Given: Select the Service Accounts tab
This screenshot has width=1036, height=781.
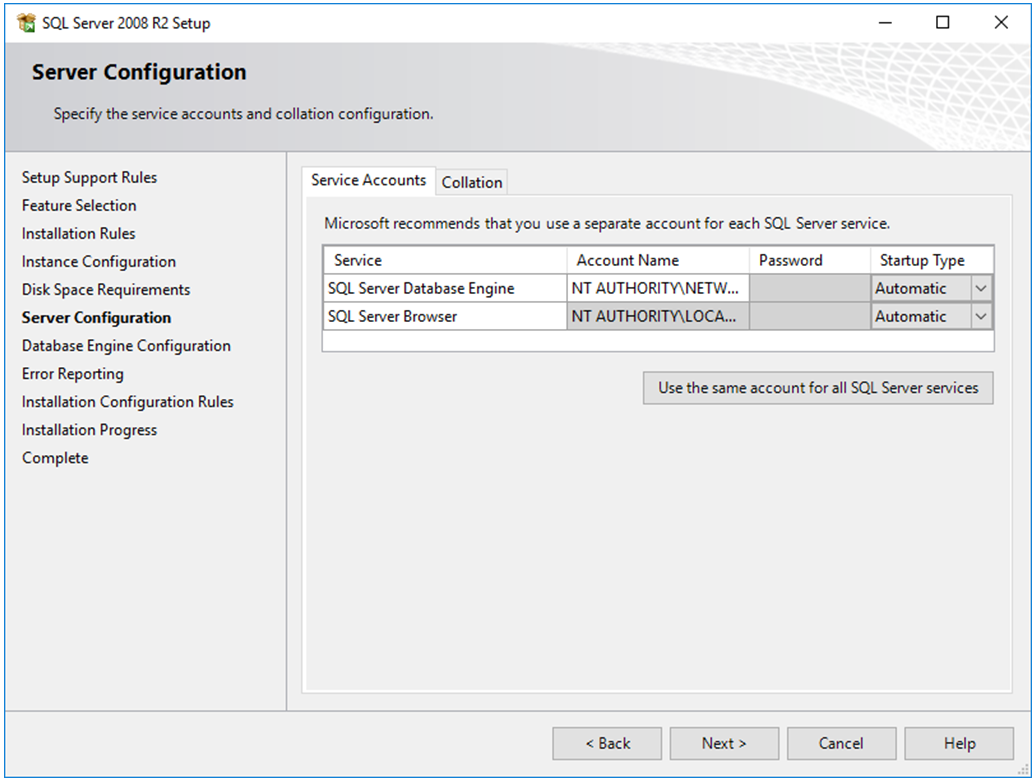Looking at the screenshot, I should (369, 180).
